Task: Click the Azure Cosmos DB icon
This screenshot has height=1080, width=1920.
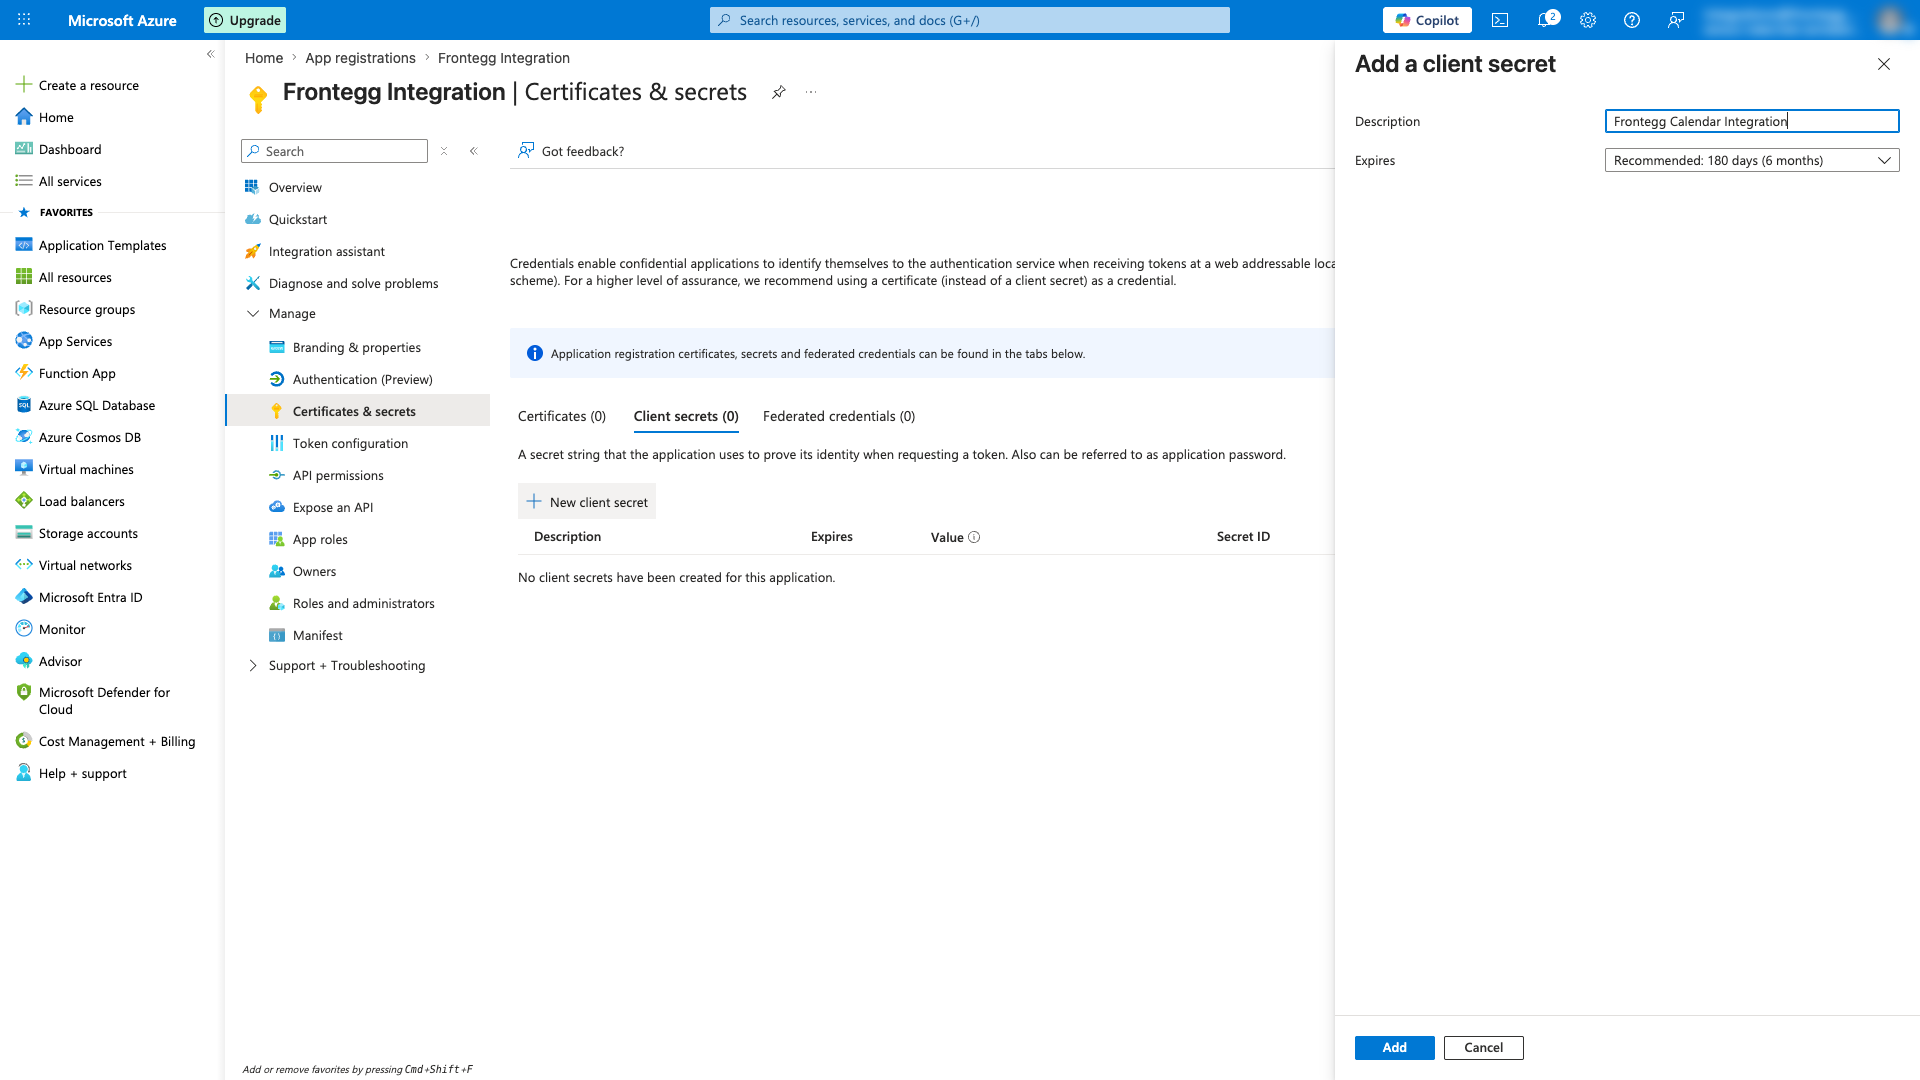Action: [24, 437]
